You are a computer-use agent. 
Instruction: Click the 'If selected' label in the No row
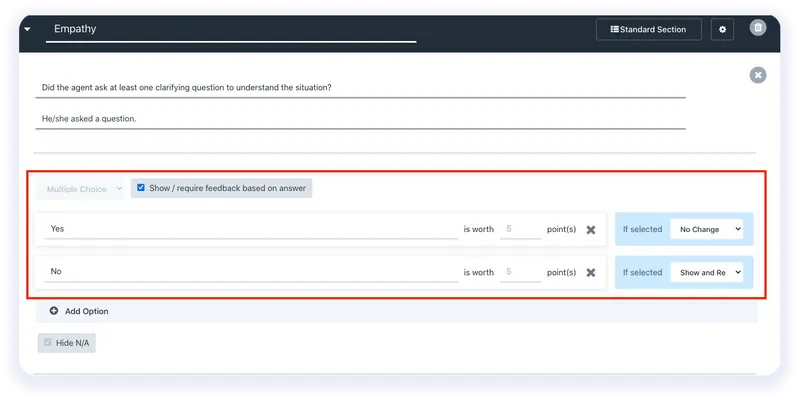tap(642, 272)
